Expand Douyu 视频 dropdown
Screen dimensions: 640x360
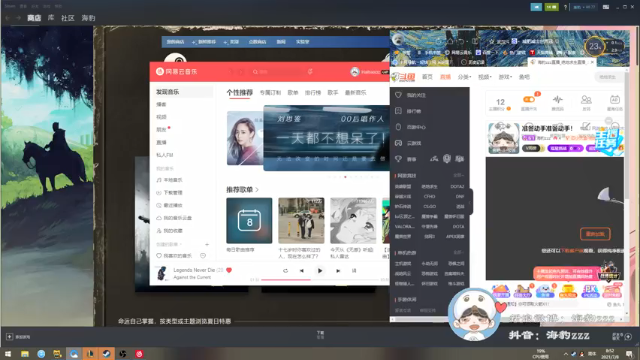[485, 77]
